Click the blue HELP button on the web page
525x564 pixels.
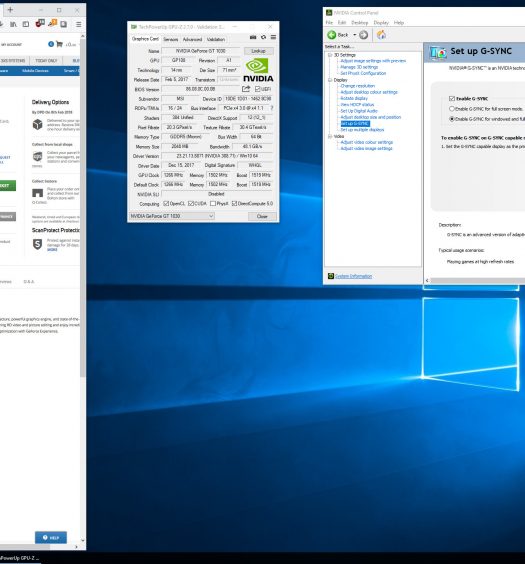coord(51,537)
